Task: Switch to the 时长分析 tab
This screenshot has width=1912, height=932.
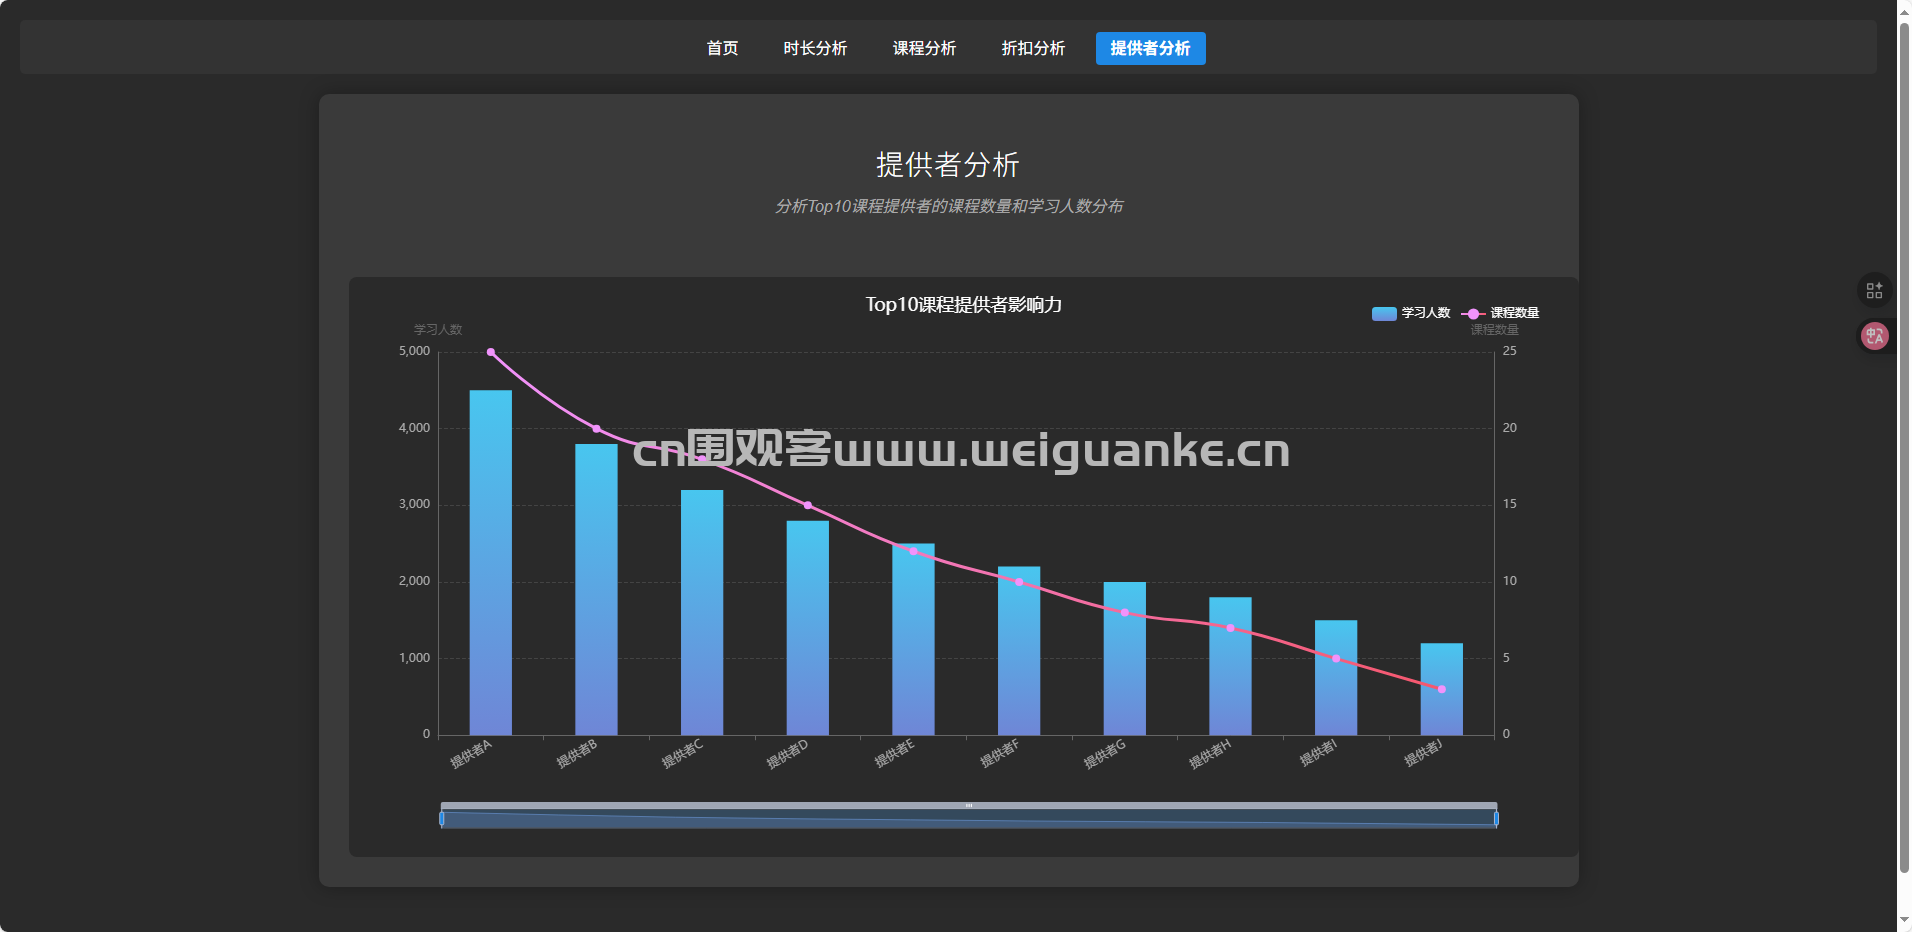Action: pos(815,48)
